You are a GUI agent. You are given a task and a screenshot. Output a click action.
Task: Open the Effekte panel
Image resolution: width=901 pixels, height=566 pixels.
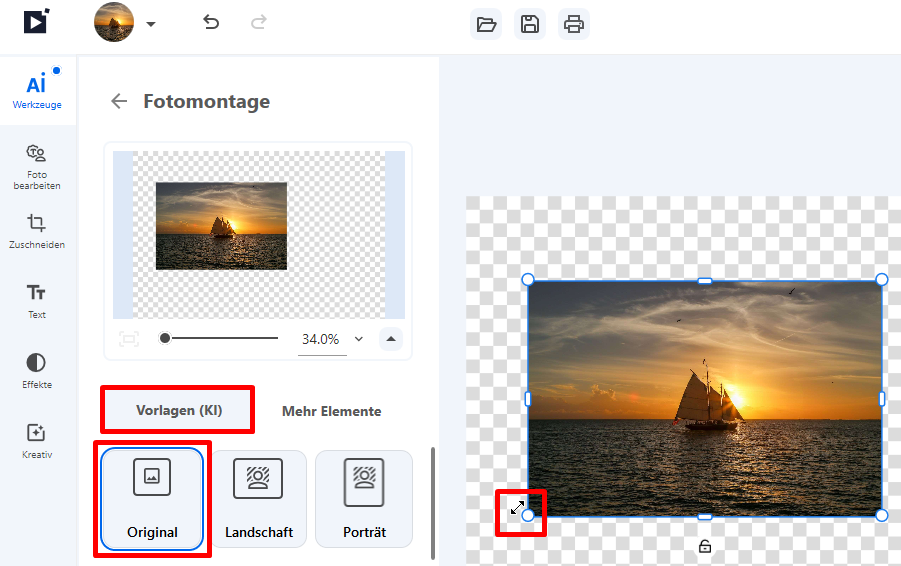point(37,371)
